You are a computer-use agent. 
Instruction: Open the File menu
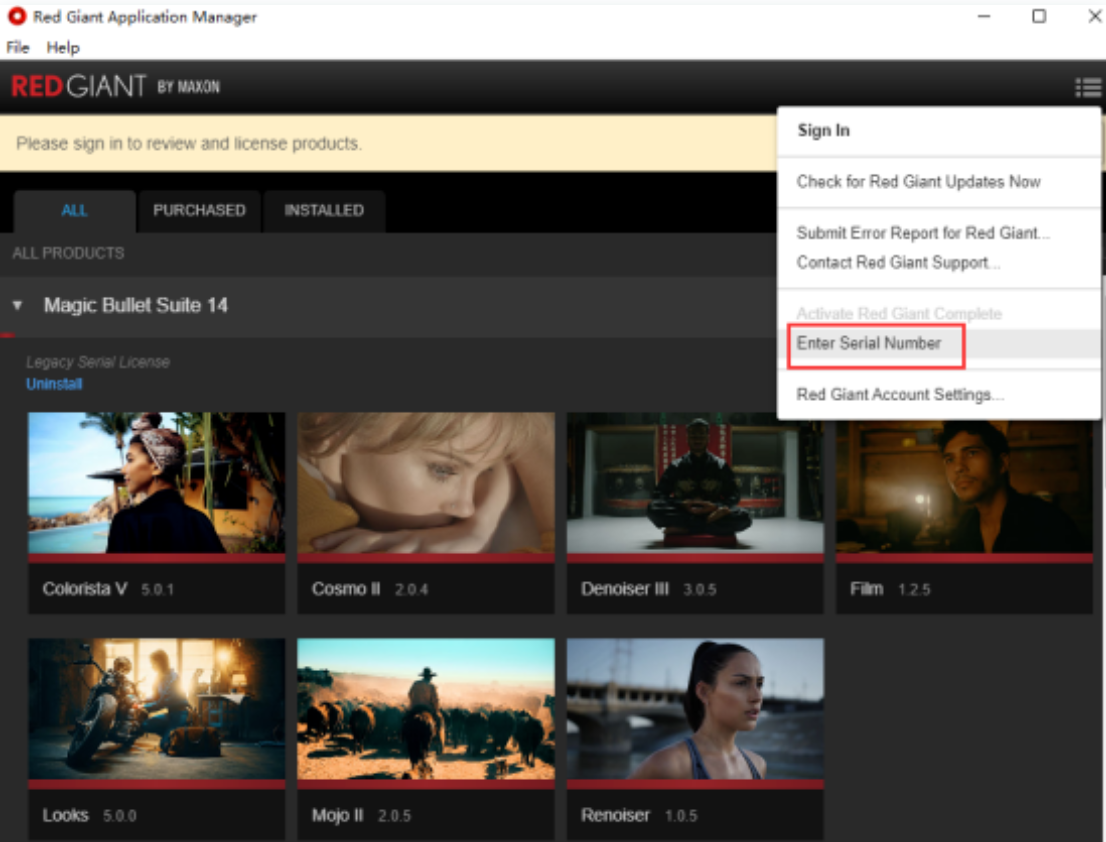(18, 47)
